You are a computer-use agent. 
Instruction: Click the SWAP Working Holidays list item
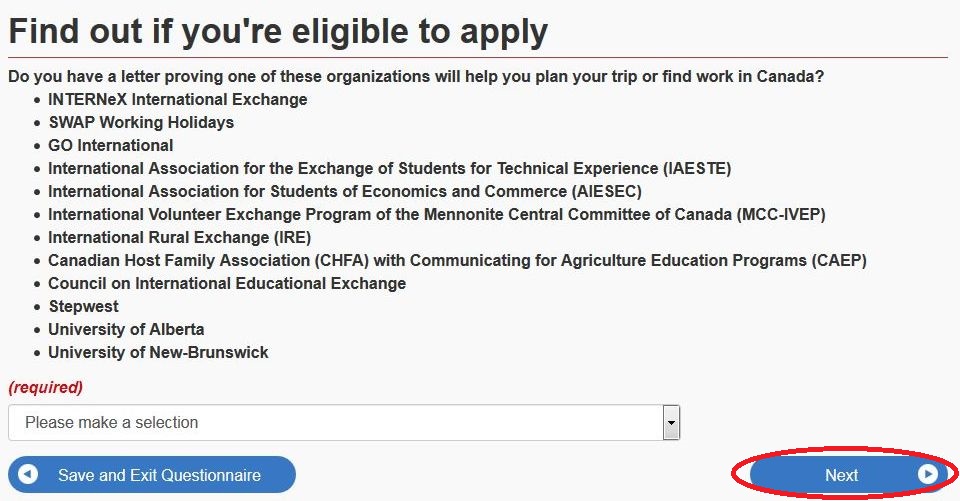click(141, 122)
